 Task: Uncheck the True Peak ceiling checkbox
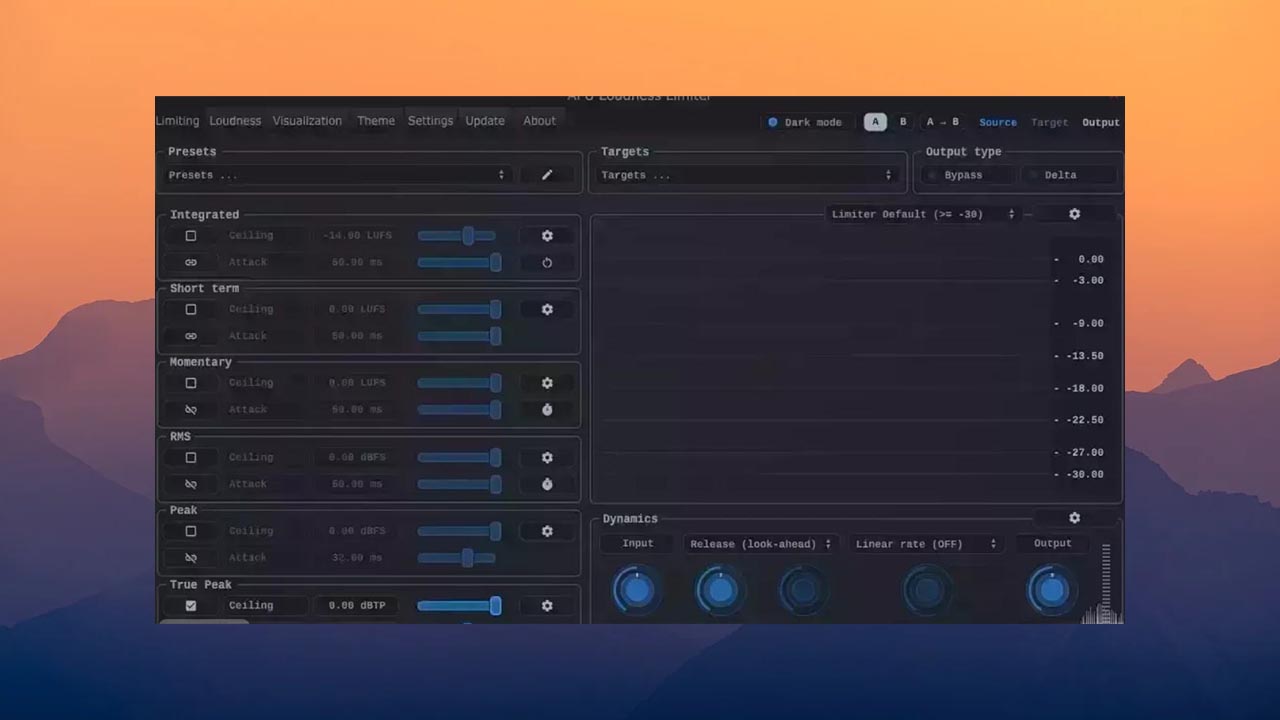(x=190, y=605)
